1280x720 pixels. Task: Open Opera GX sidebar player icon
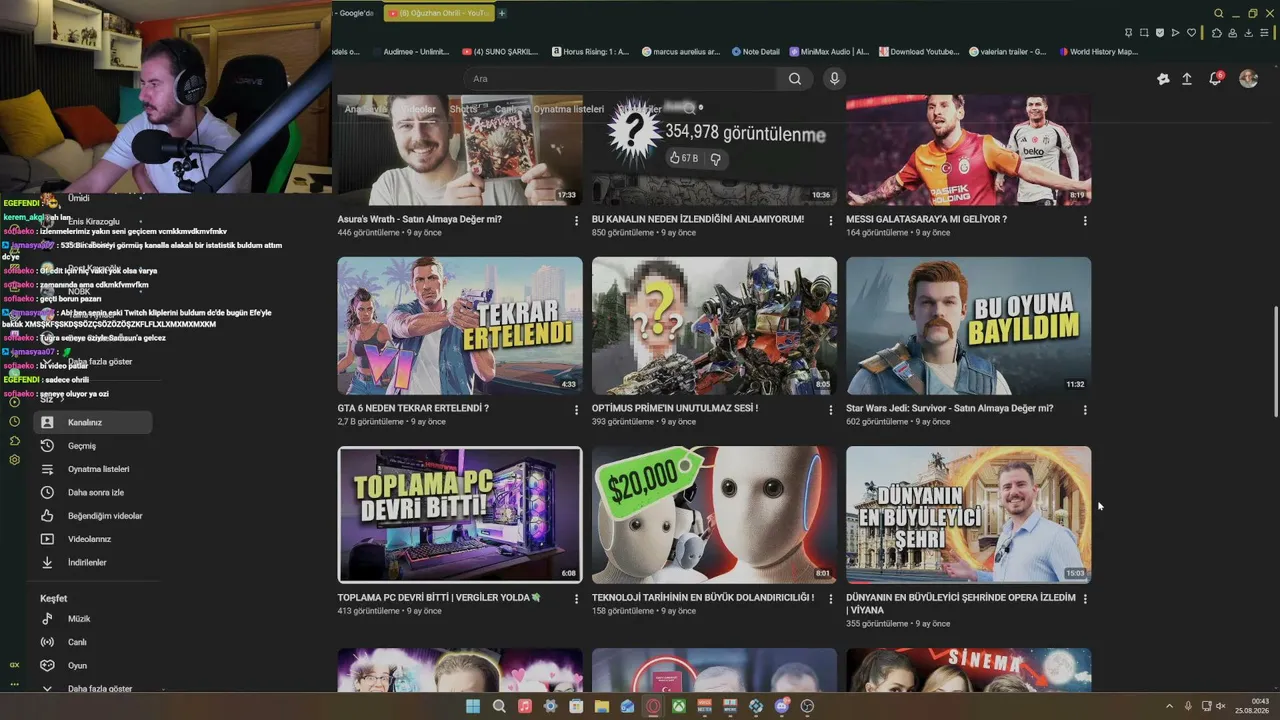click(x=14, y=402)
